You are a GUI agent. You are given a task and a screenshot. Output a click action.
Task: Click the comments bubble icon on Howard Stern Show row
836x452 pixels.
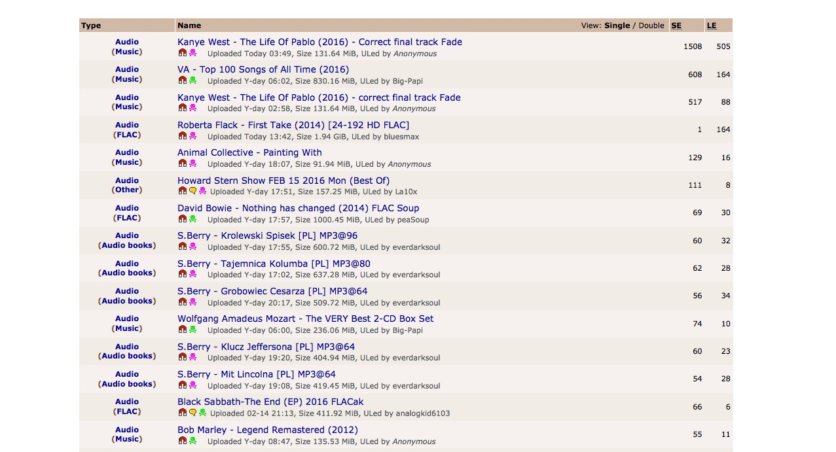tap(192, 191)
